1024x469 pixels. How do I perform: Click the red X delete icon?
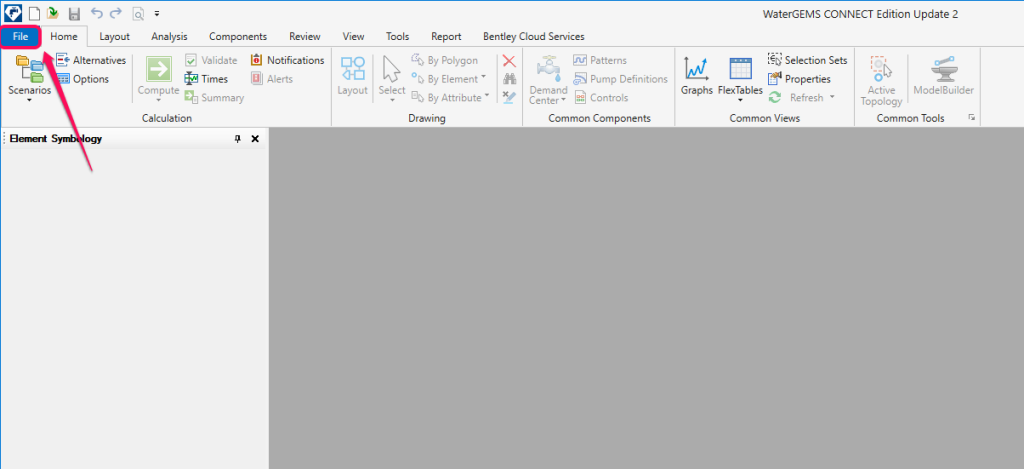tap(509, 61)
